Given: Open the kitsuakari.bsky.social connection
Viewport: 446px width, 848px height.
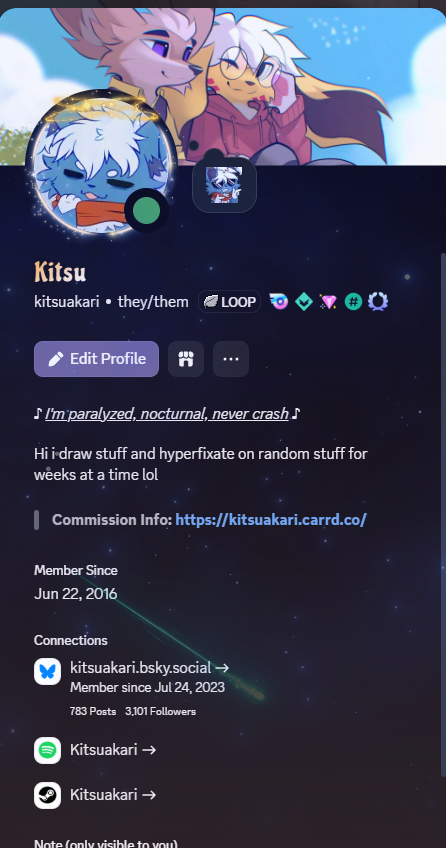Looking at the screenshot, I should click(149, 668).
